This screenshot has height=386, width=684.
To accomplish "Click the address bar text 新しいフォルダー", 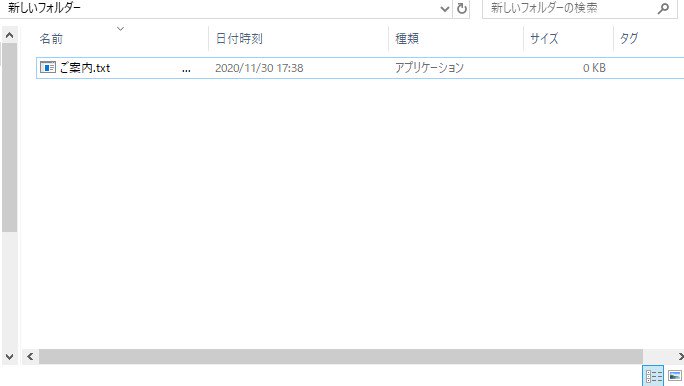I will coord(44,8).
